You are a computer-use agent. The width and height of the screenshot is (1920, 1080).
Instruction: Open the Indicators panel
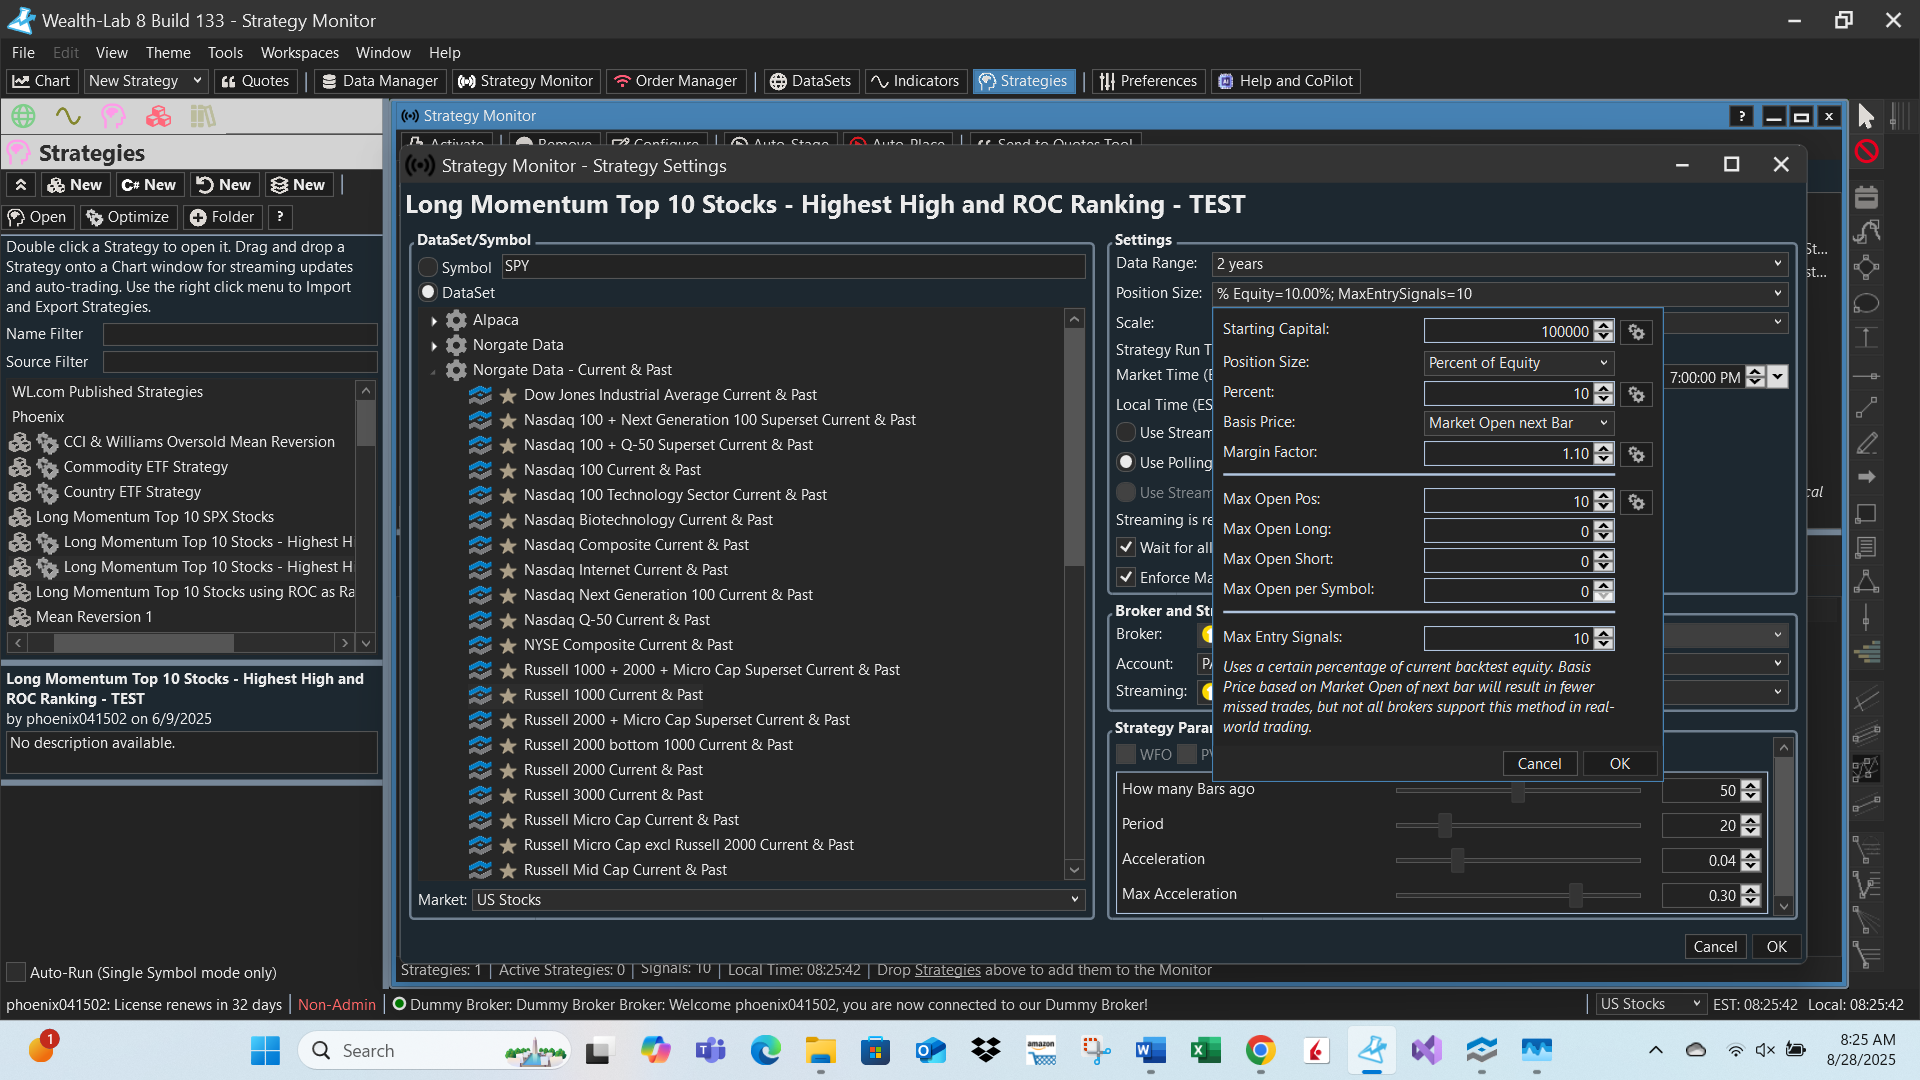click(915, 81)
